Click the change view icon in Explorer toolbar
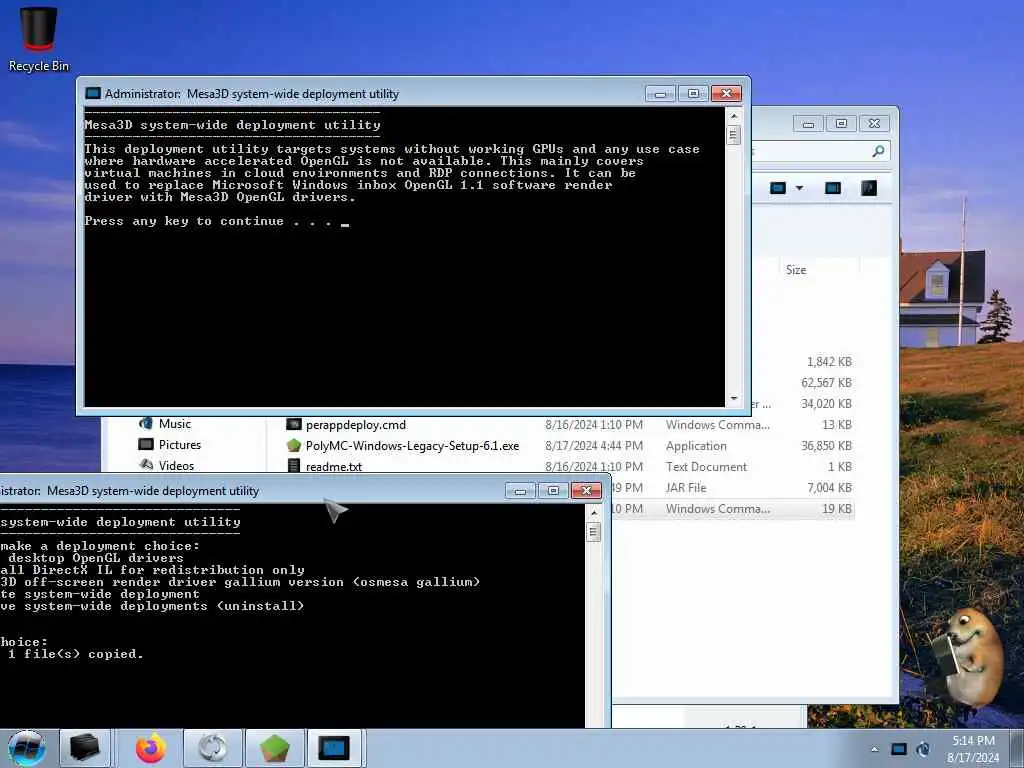Image resolution: width=1024 pixels, height=768 pixels. 778,189
